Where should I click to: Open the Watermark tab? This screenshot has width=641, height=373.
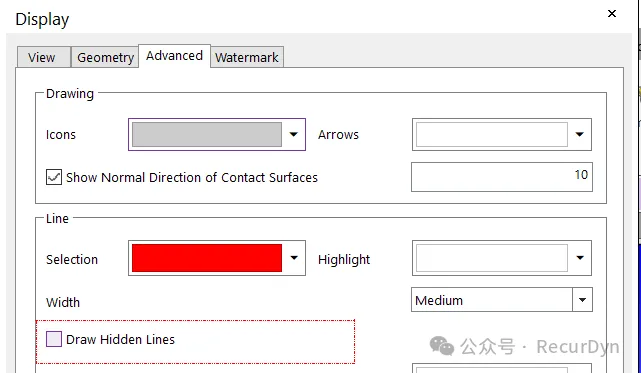click(247, 57)
